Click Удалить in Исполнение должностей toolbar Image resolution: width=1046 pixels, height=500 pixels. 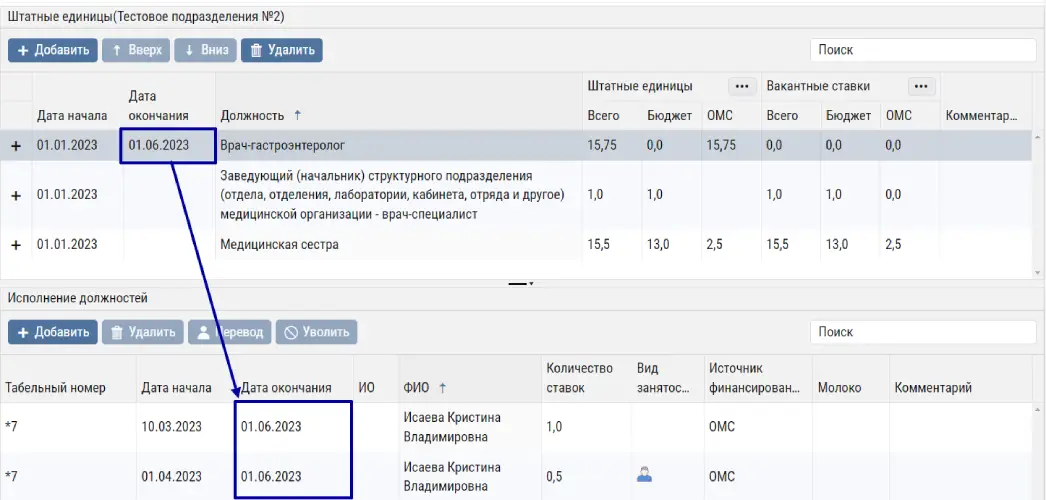pos(142,332)
